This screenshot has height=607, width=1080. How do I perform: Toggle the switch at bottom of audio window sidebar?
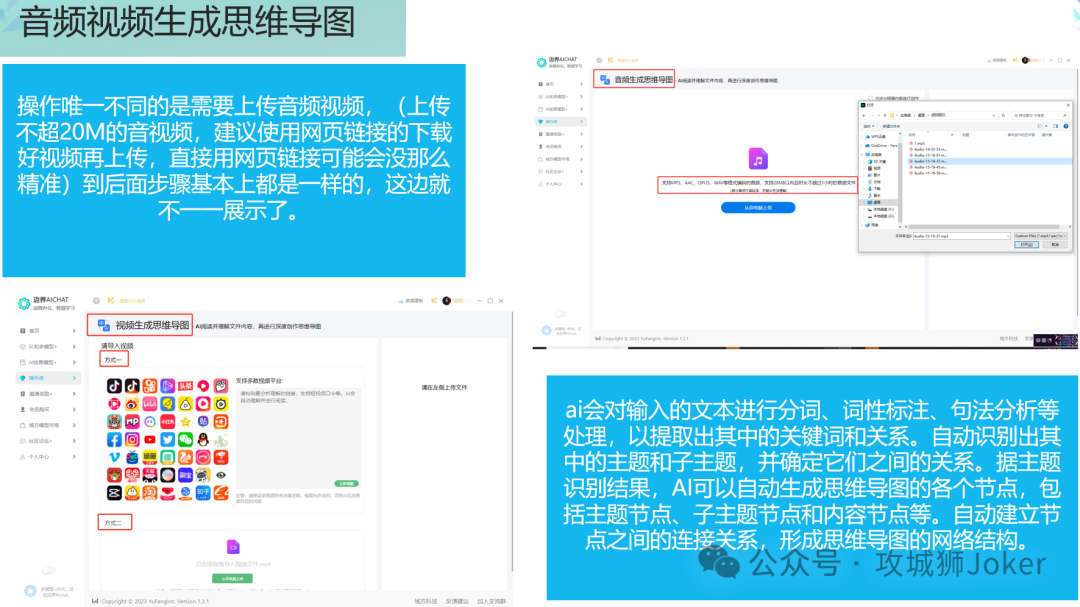coord(561,313)
